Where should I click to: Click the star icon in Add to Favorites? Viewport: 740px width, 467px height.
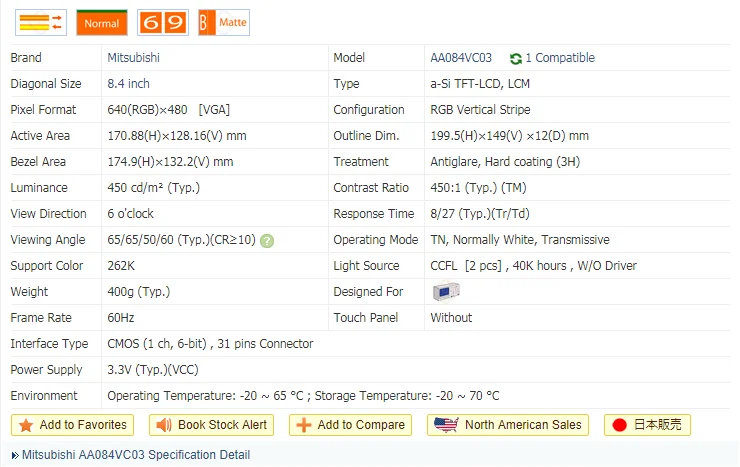[26, 425]
